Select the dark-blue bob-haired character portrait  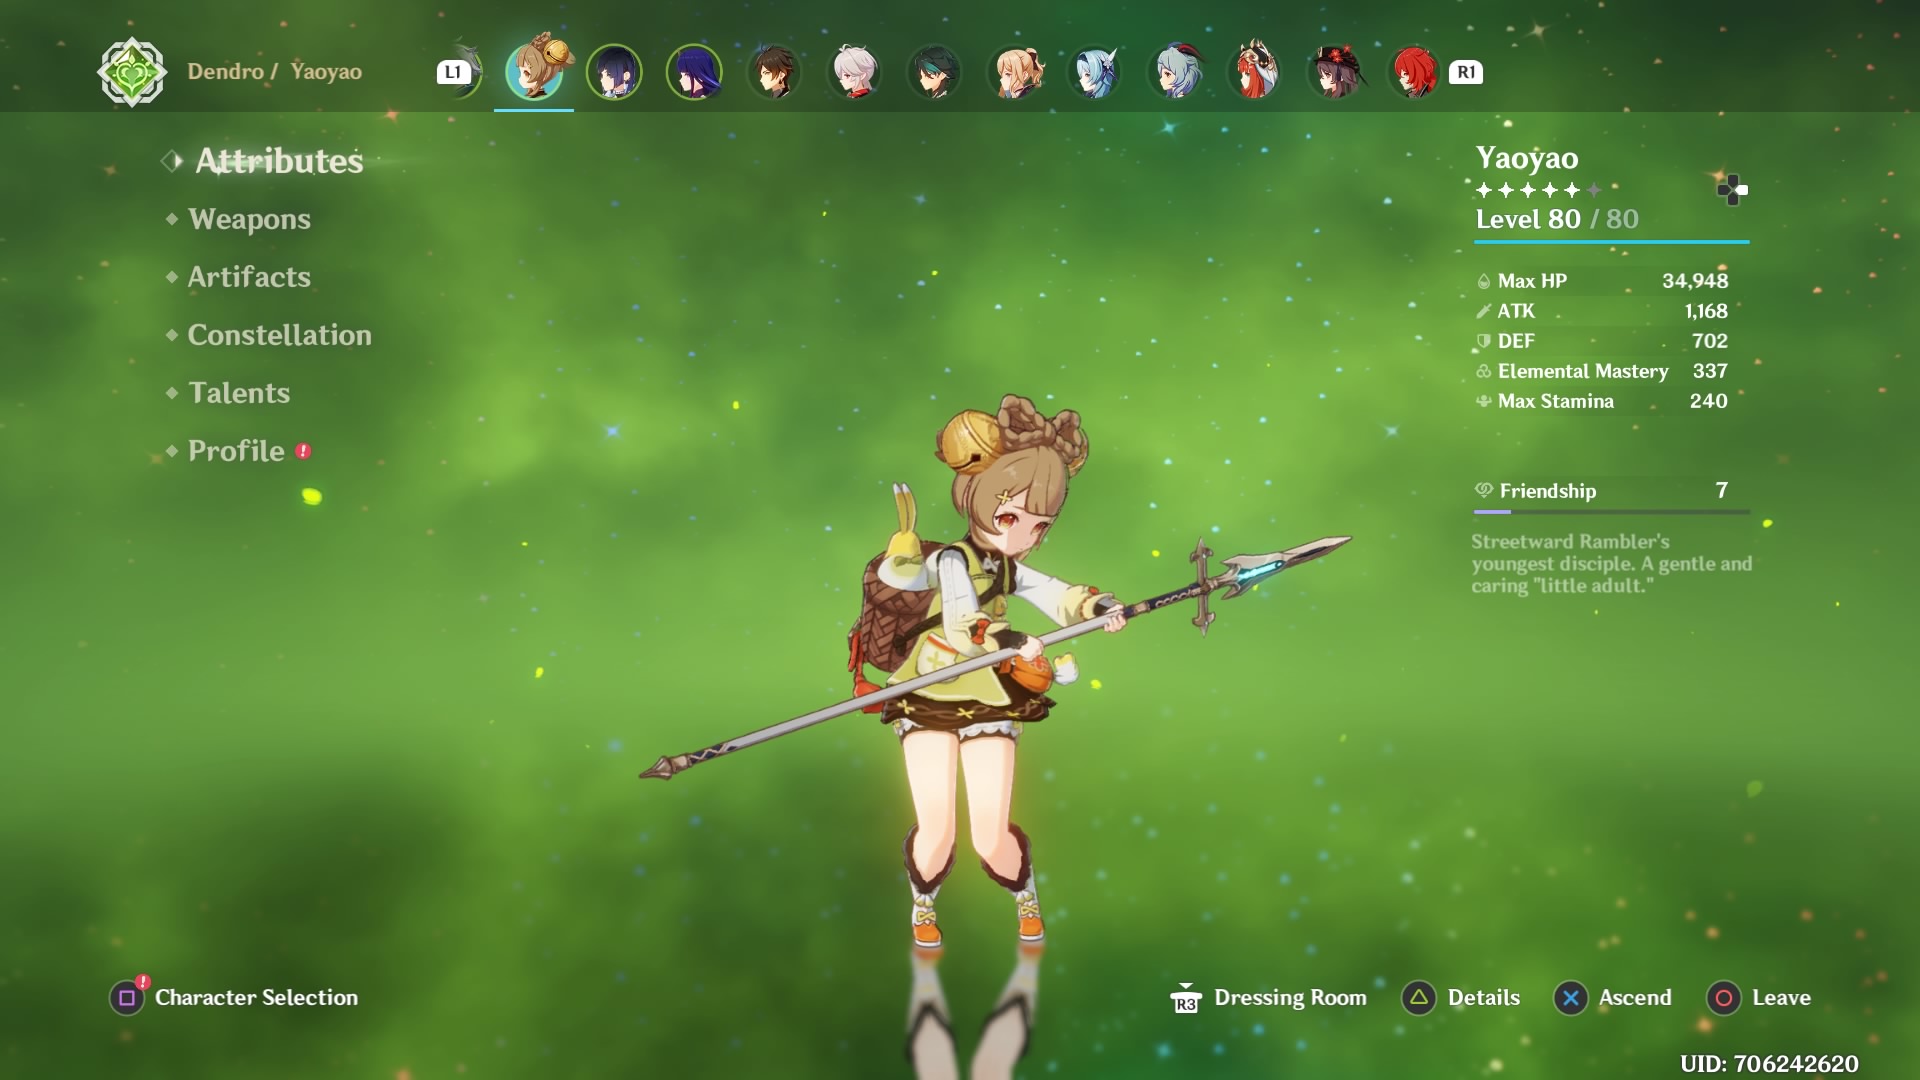point(614,72)
